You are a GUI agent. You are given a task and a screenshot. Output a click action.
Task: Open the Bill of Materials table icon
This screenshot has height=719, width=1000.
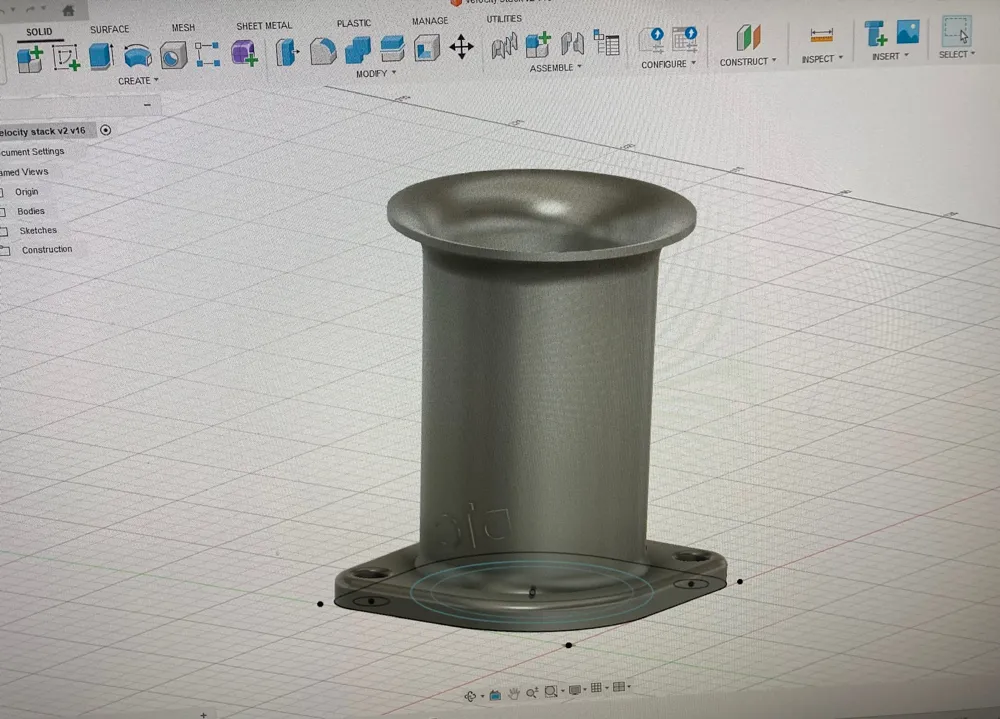point(606,43)
